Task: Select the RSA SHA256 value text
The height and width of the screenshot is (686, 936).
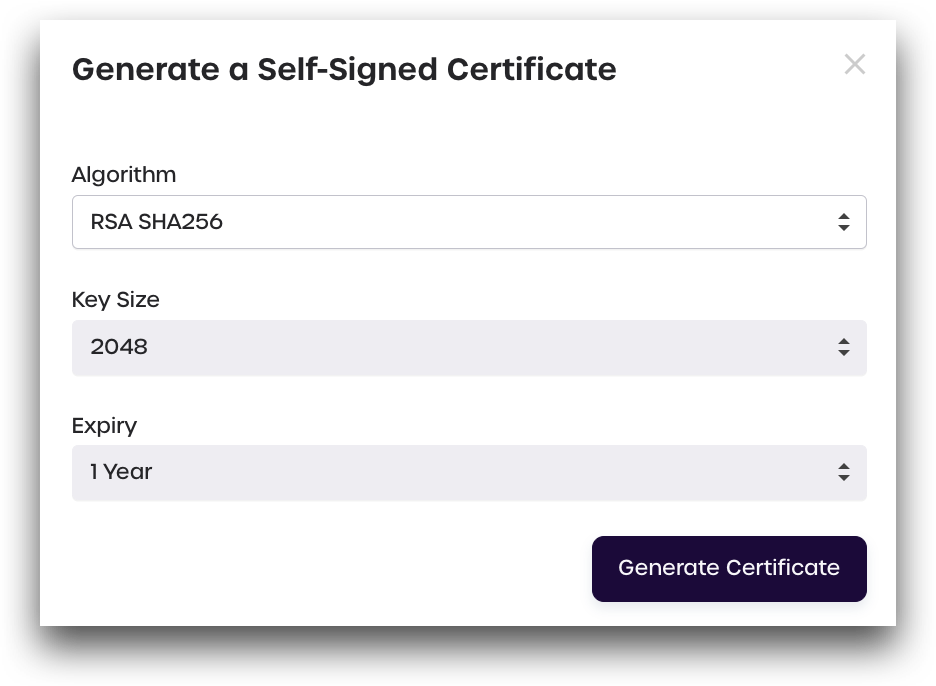Action: click(x=156, y=222)
